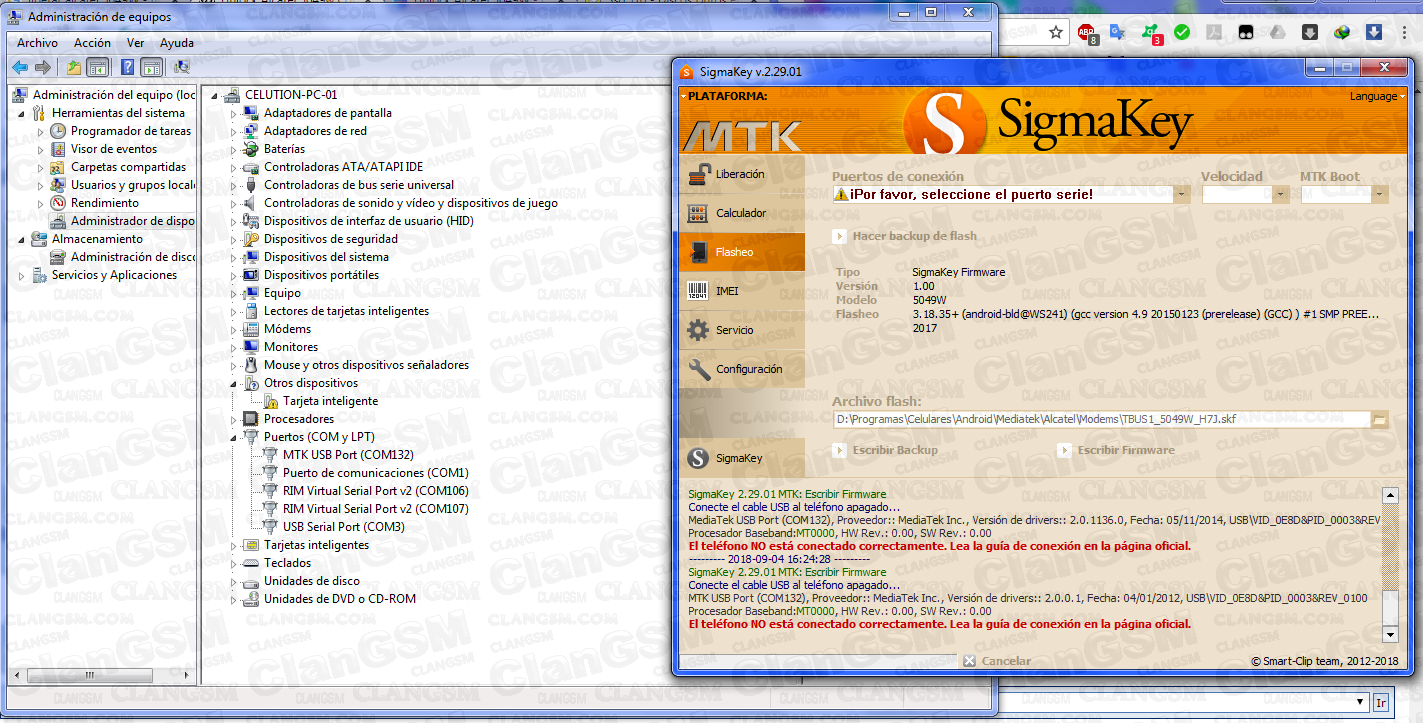Viewport: 1423px width, 723px height.
Task: Open the green checkmark extension icon
Action: 1182,32
